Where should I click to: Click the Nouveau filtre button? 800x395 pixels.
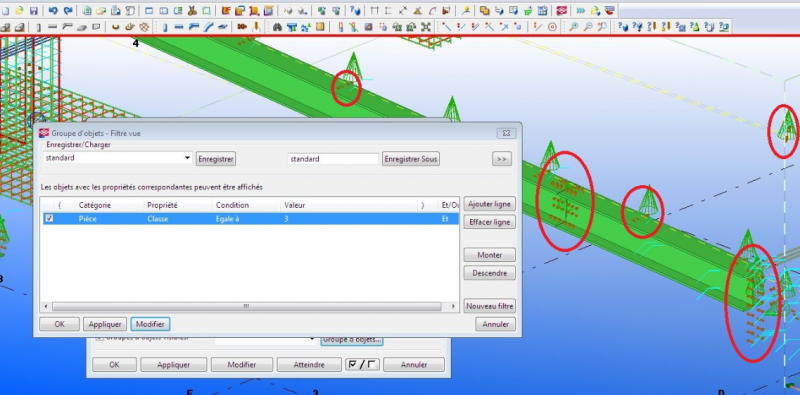pyautogui.click(x=489, y=306)
